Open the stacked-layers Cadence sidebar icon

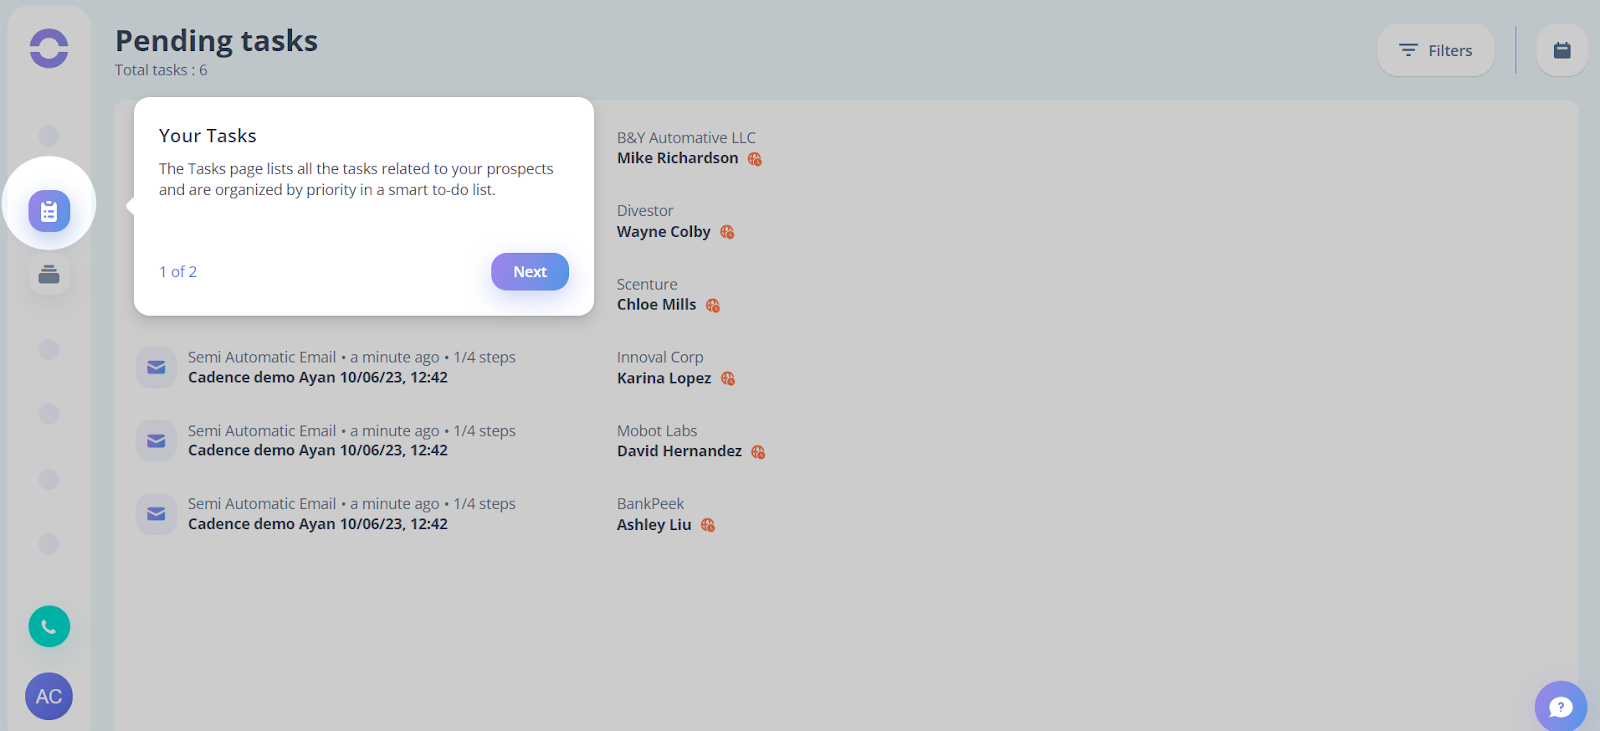click(49, 274)
